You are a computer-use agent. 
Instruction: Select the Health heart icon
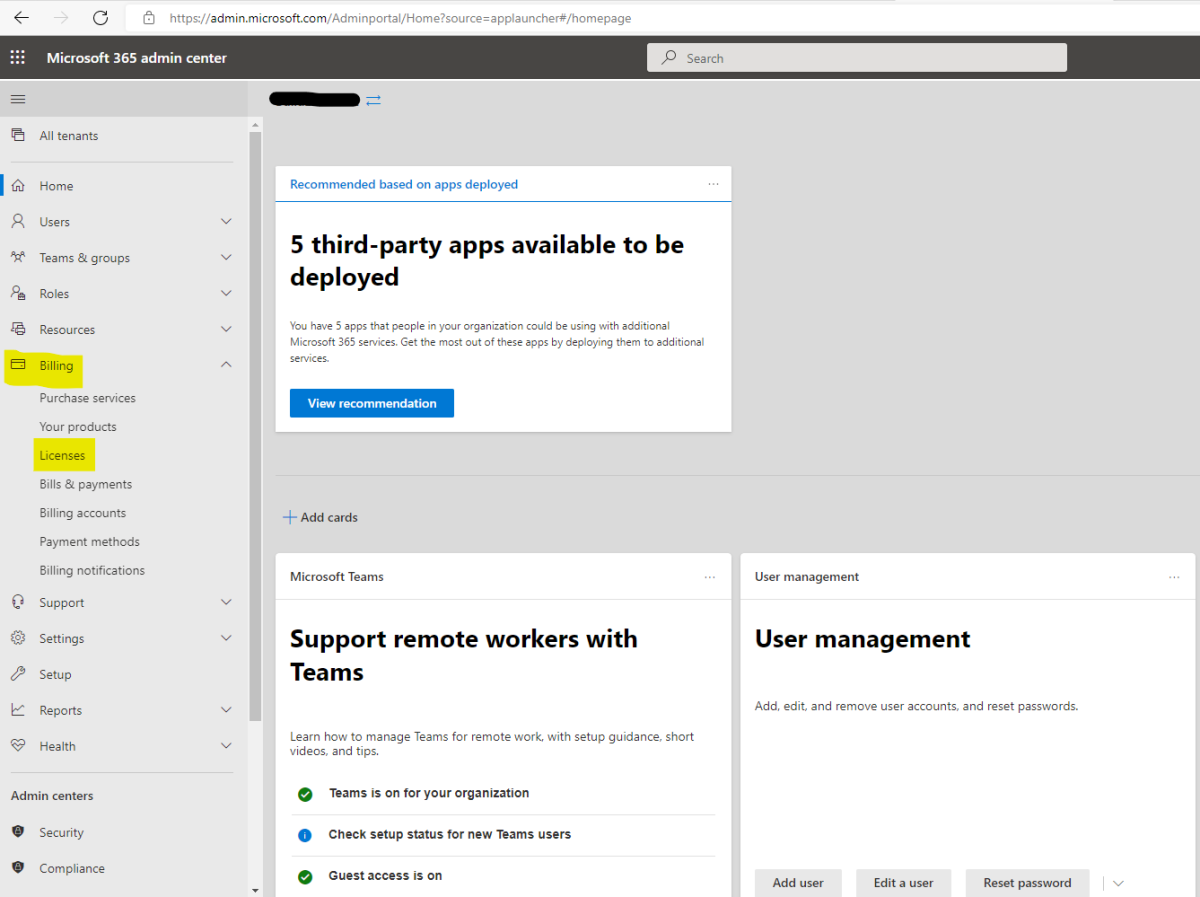(x=18, y=745)
